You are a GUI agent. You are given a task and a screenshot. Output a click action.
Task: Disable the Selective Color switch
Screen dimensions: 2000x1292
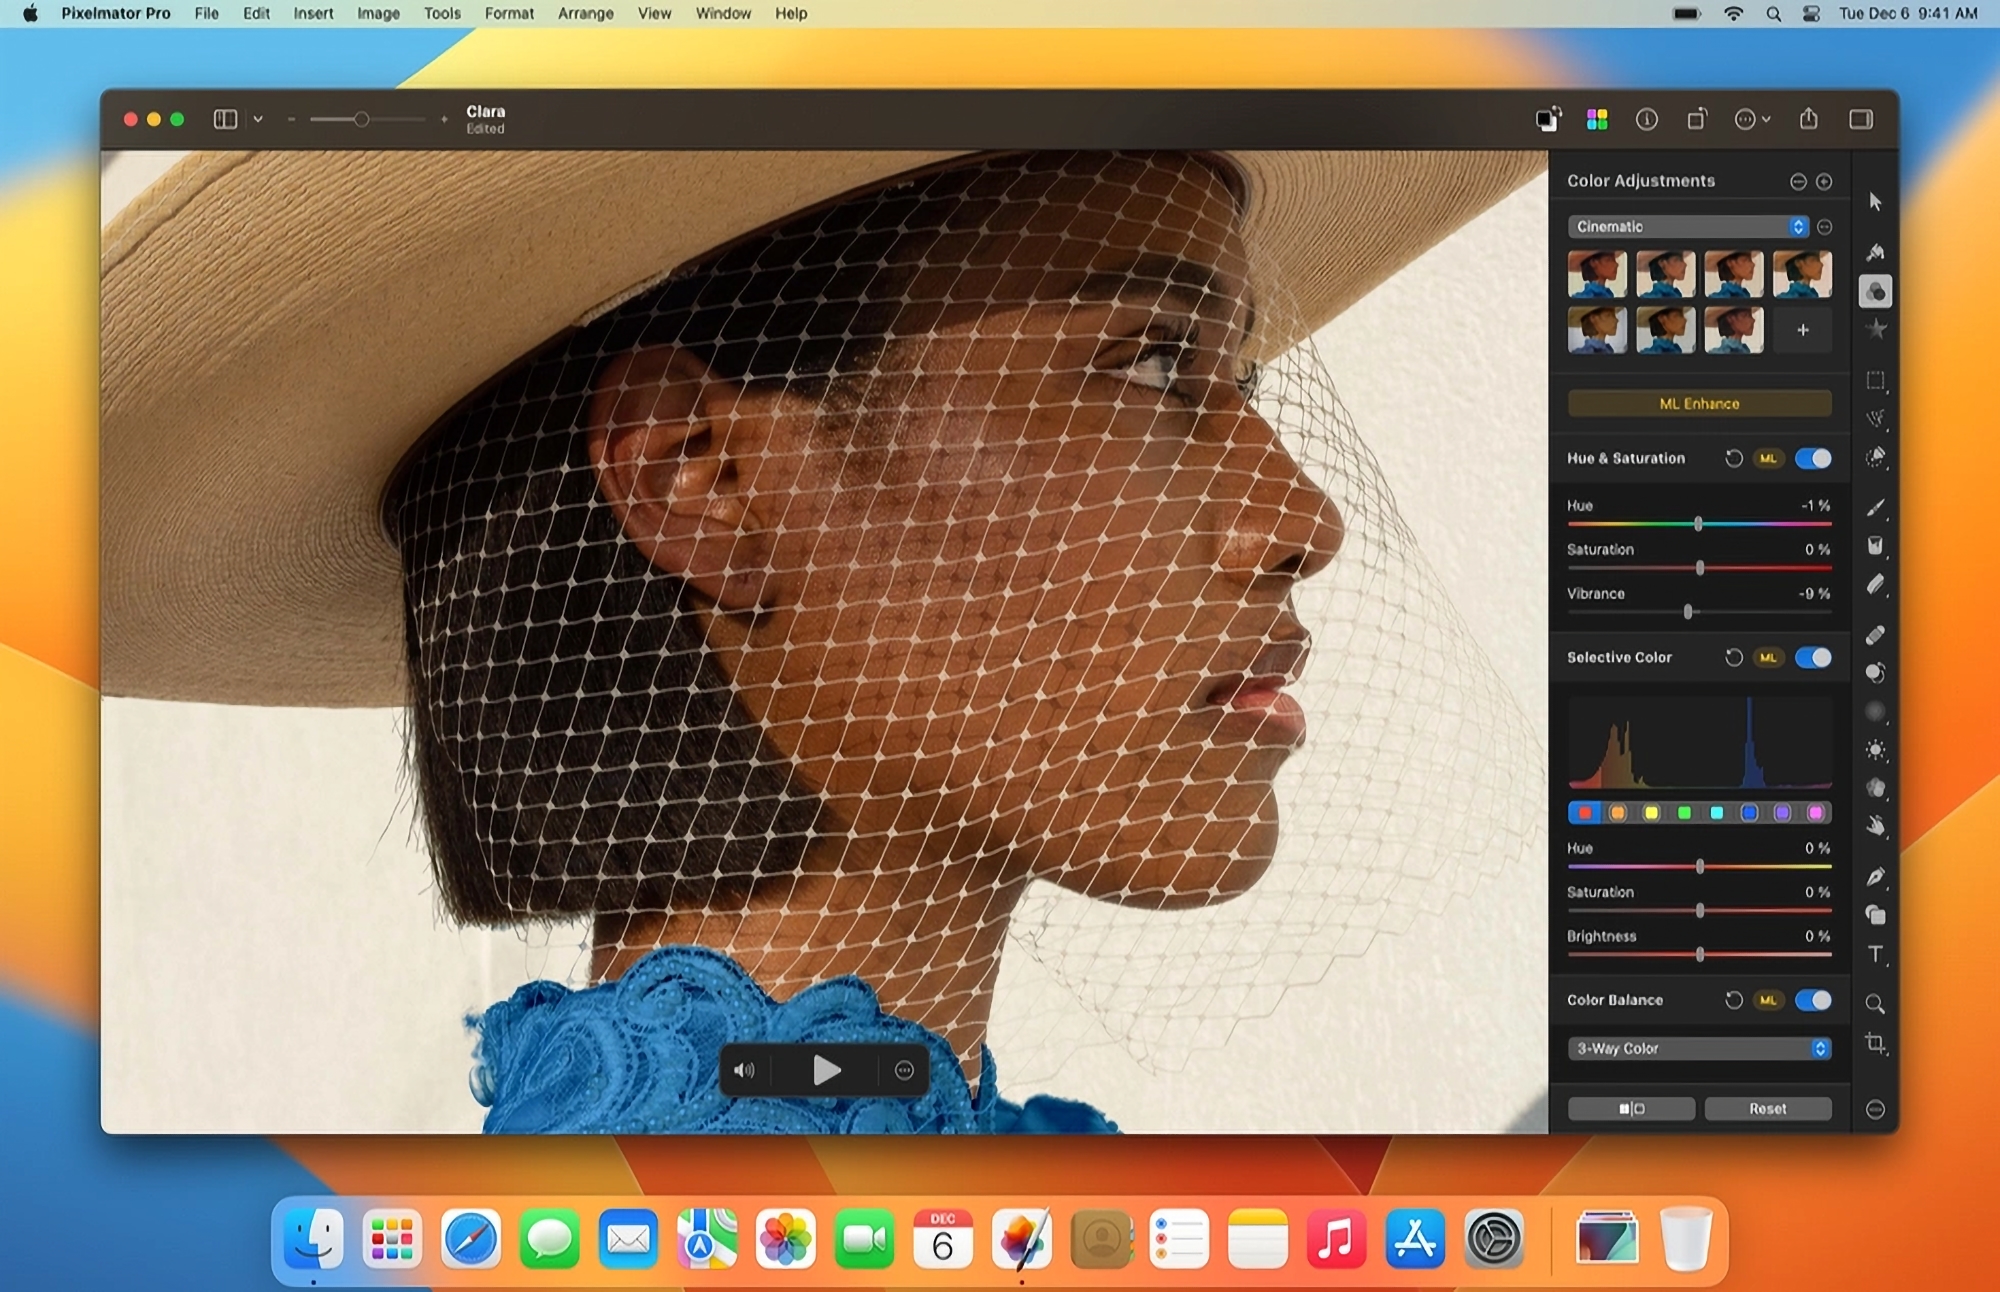(1813, 657)
